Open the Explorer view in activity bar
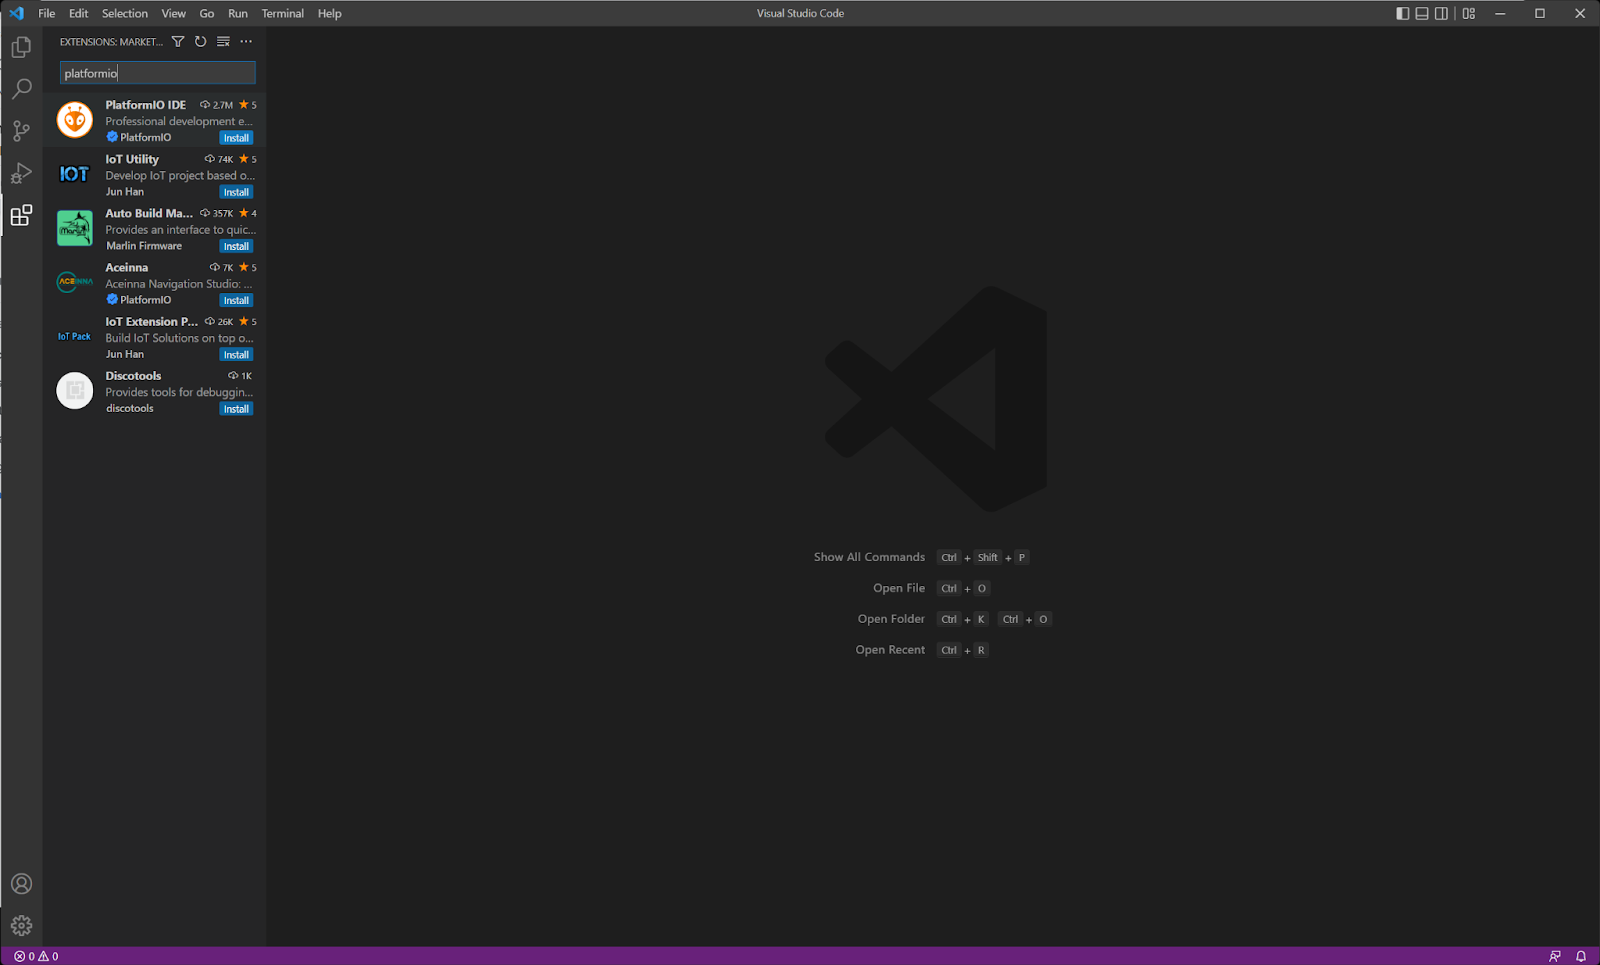Viewport: 1600px width, 965px height. pos(21,47)
